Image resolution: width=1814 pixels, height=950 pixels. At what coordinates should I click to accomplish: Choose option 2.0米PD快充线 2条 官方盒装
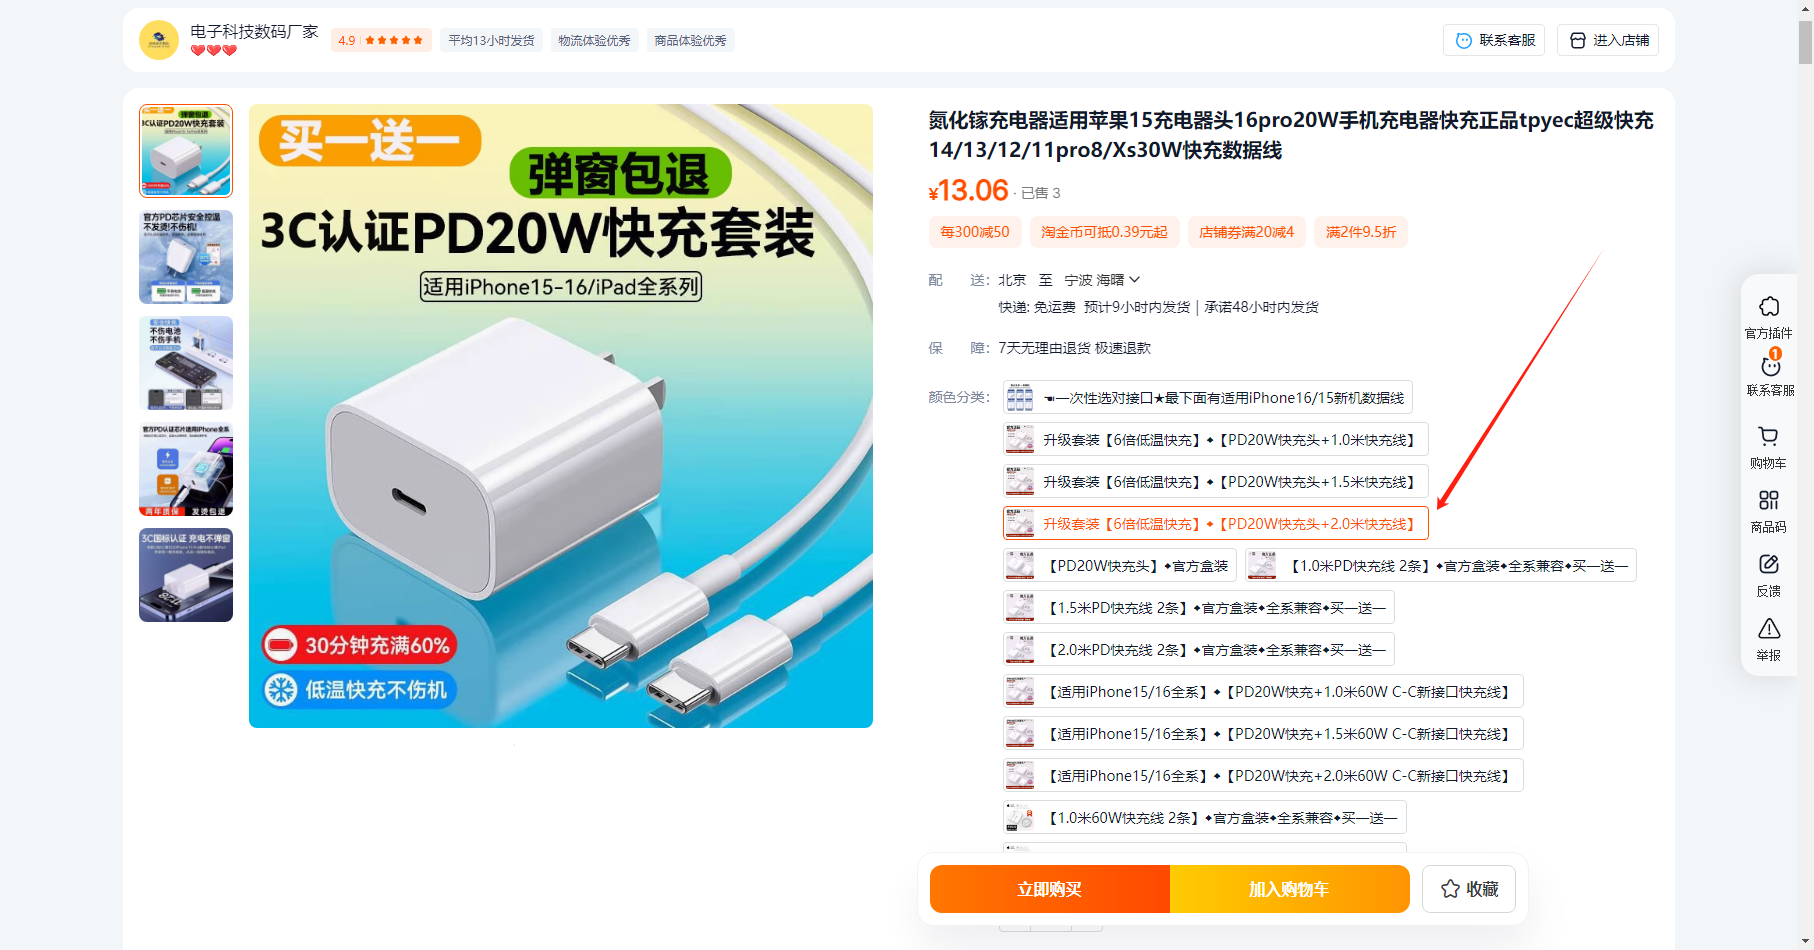tap(1198, 650)
